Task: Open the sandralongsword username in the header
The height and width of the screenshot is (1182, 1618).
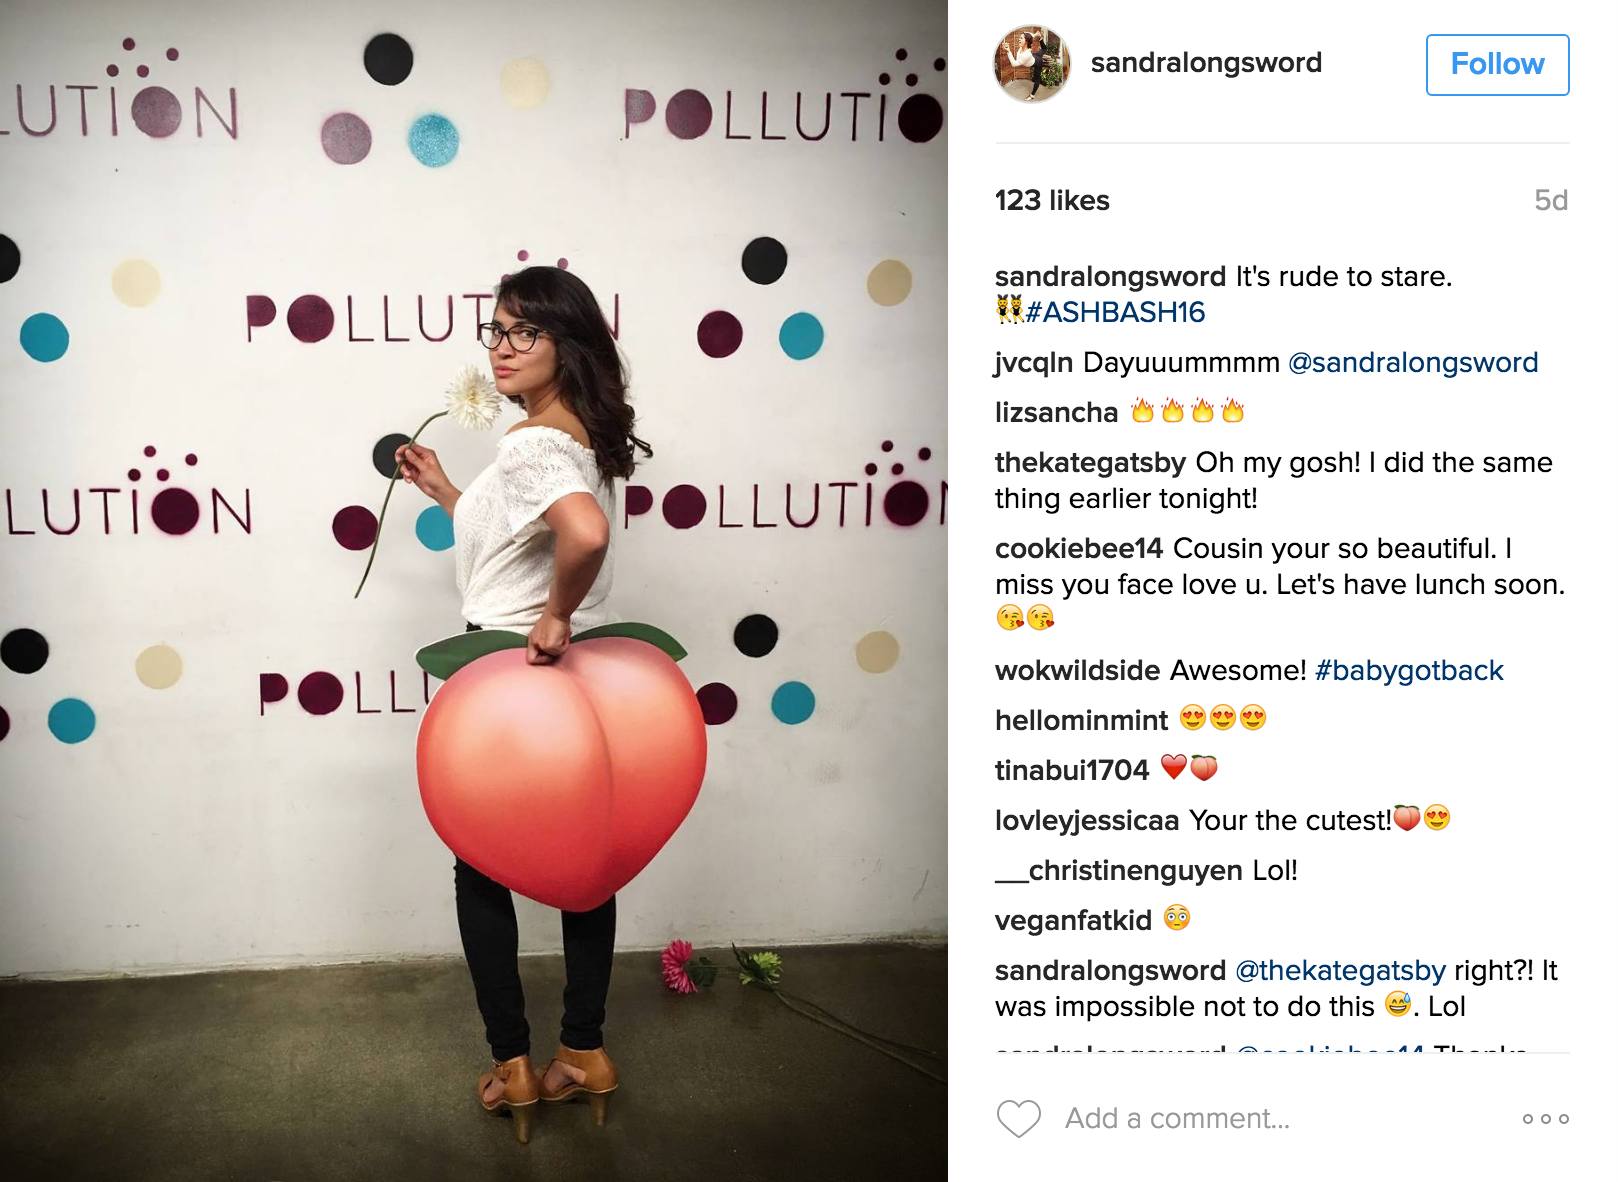Action: [1206, 62]
